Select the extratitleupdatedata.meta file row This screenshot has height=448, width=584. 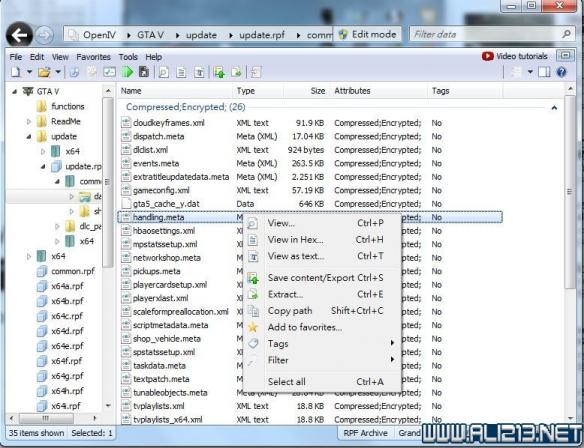[311, 177]
